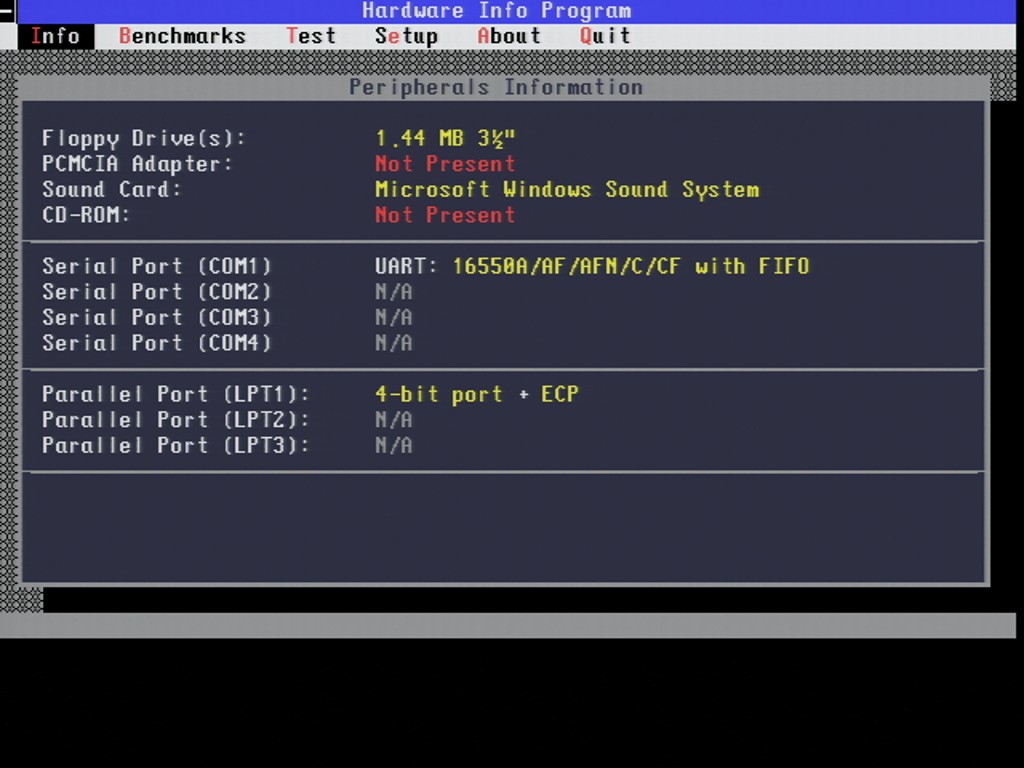
Task: Click Microsoft Windows Sound System value
Action: [x=567, y=189]
